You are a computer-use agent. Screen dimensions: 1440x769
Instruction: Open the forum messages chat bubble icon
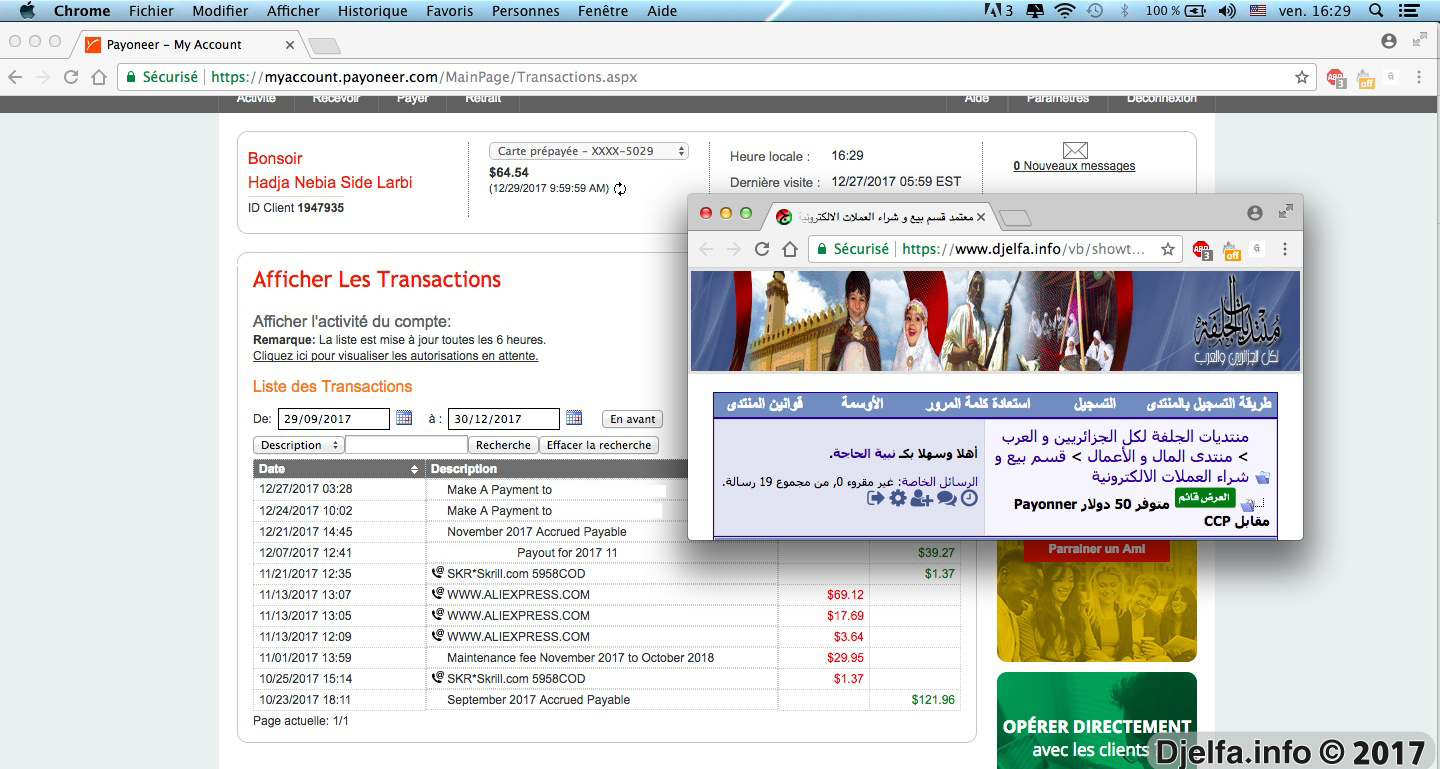[x=946, y=498]
